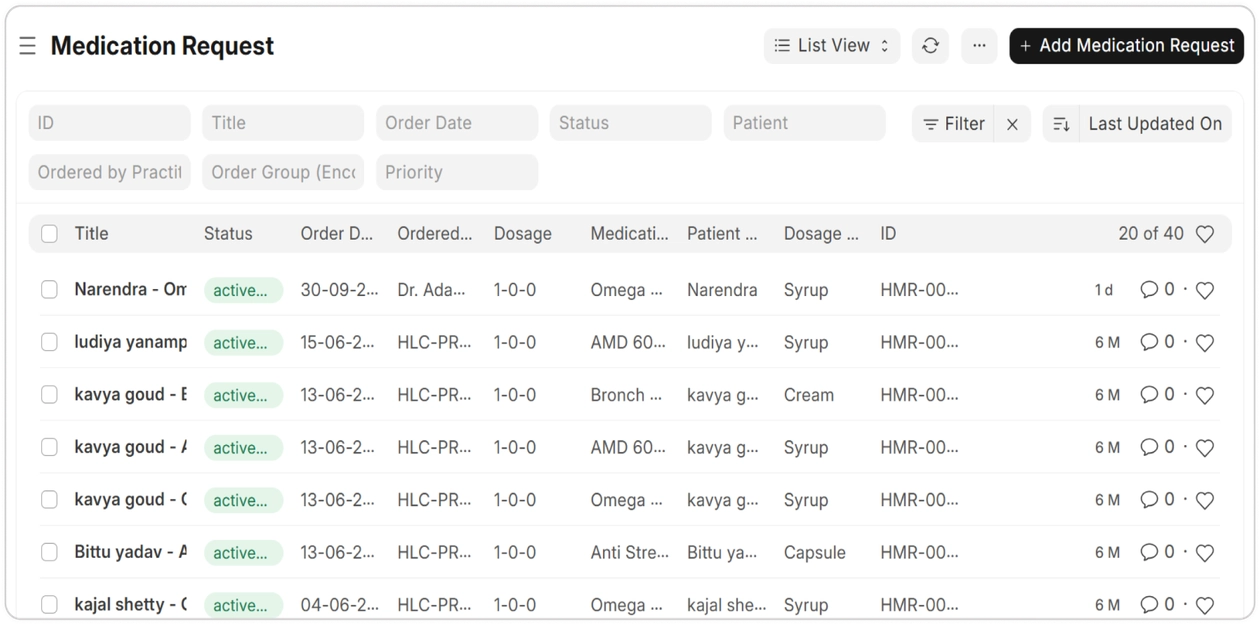
Task: Check the Narendra row checkbox
Action: (x=49, y=290)
